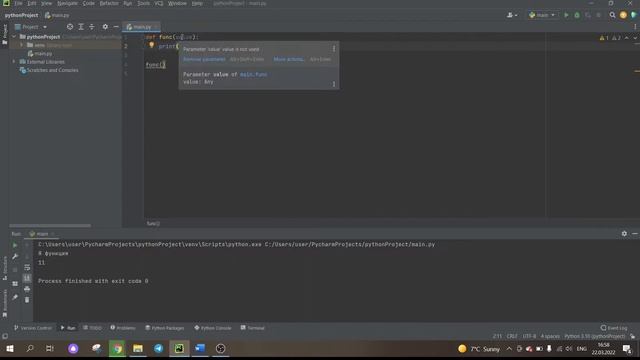Image resolution: width=640 pixels, height=360 pixels.
Task: Open the TODO tool window
Action: tap(92, 328)
